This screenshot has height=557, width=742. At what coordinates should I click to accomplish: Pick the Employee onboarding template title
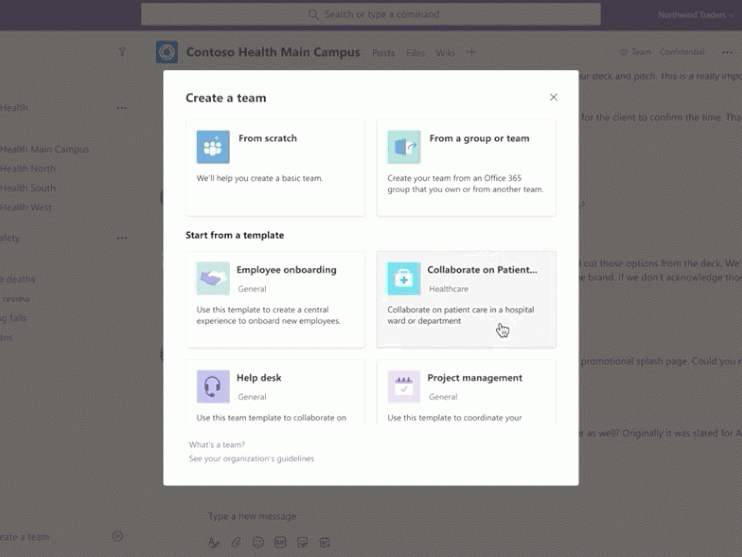point(286,270)
